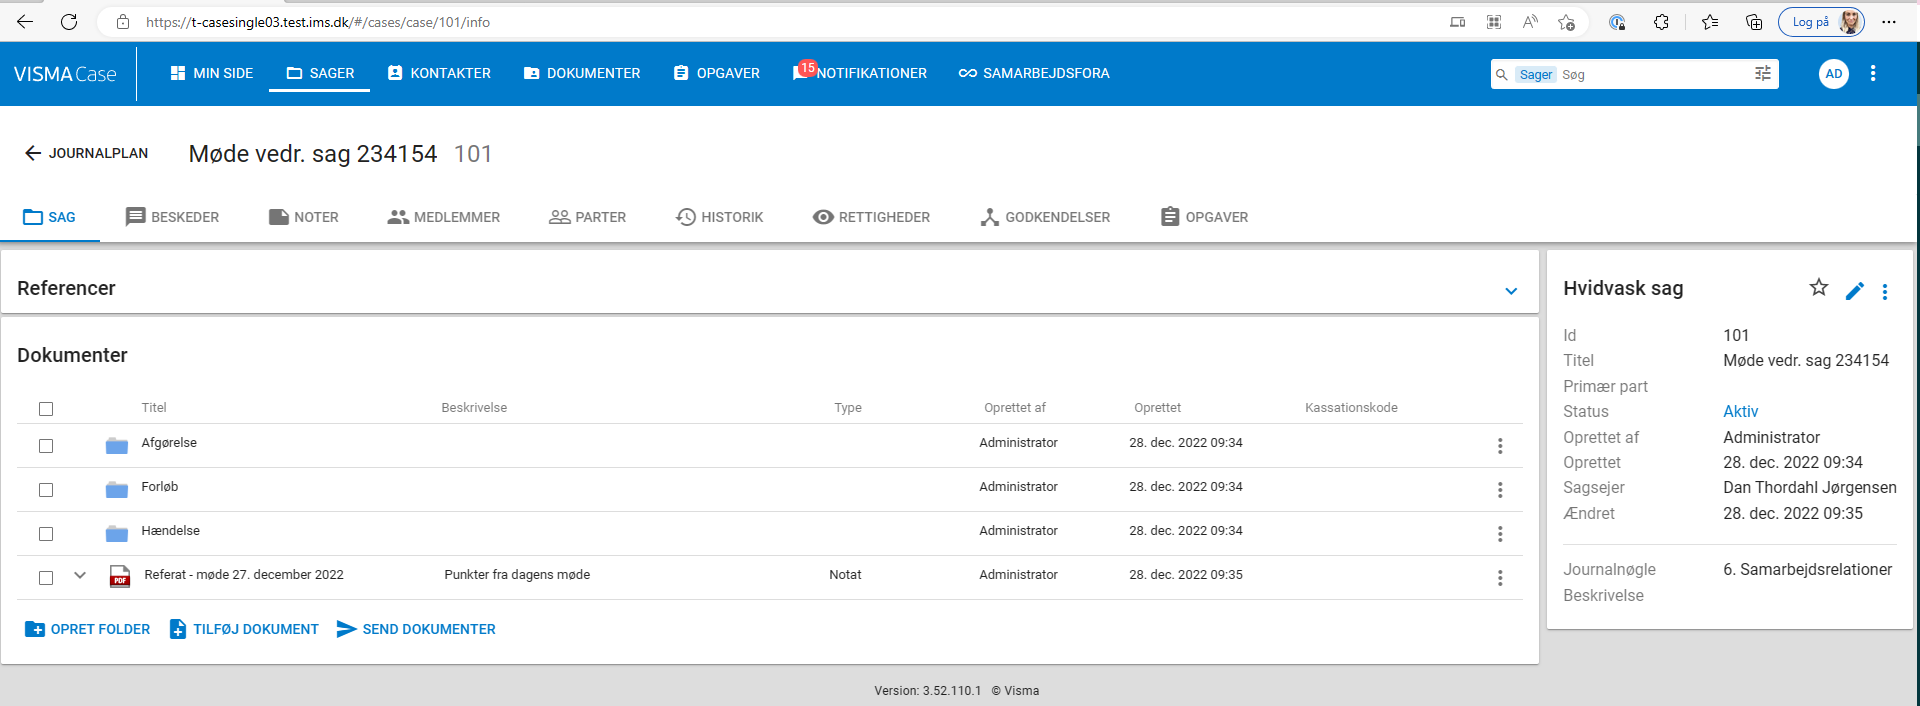Open Notifikationer with 15 badge
The width and height of the screenshot is (1920, 706).
pos(860,73)
